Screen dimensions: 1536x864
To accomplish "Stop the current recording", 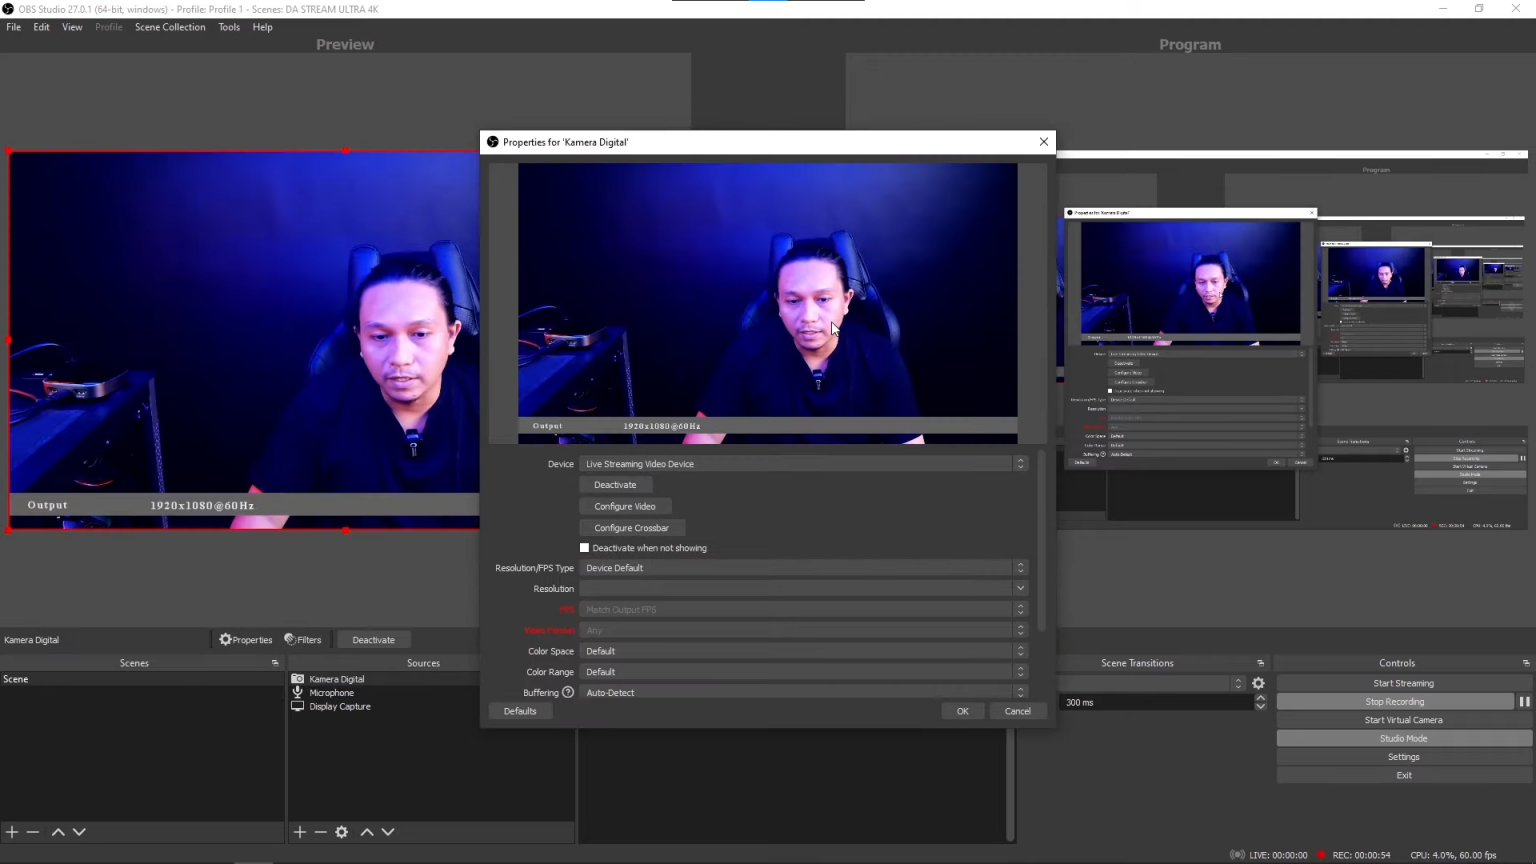I will pyautogui.click(x=1394, y=702).
